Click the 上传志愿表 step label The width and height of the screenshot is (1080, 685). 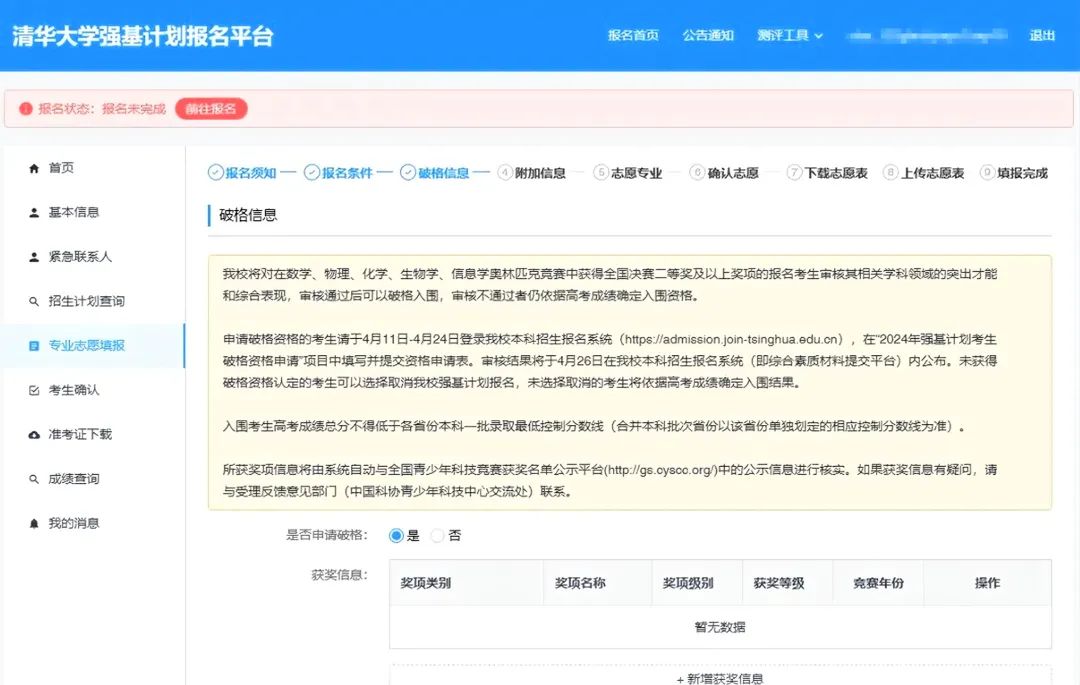pyautogui.click(x=933, y=173)
